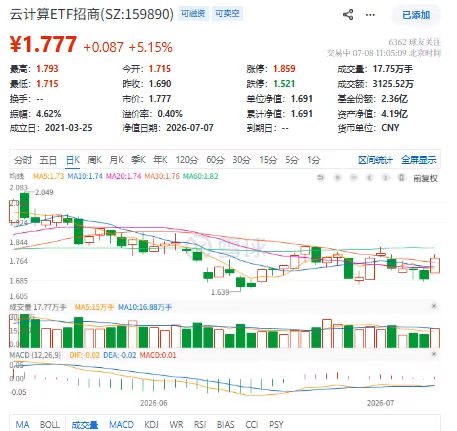Select the 日K chart tab
This screenshot has height=431, width=457.
73,160
